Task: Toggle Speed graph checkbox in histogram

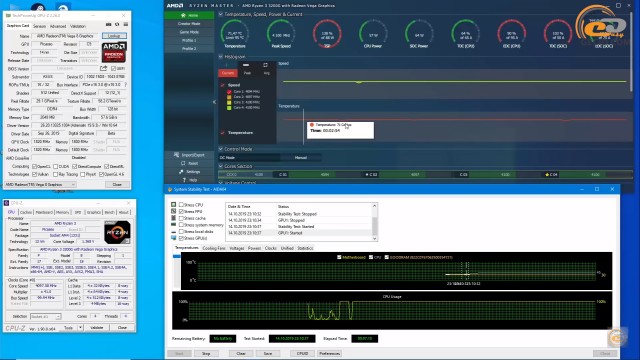Action: click(x=222, y=85)
